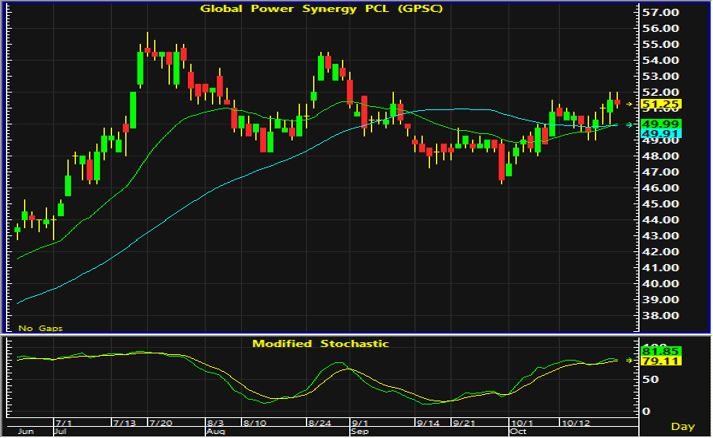Click the Day timeframe label
The width and height of the screenshot is (713, 438).
(x=683, y=427)
